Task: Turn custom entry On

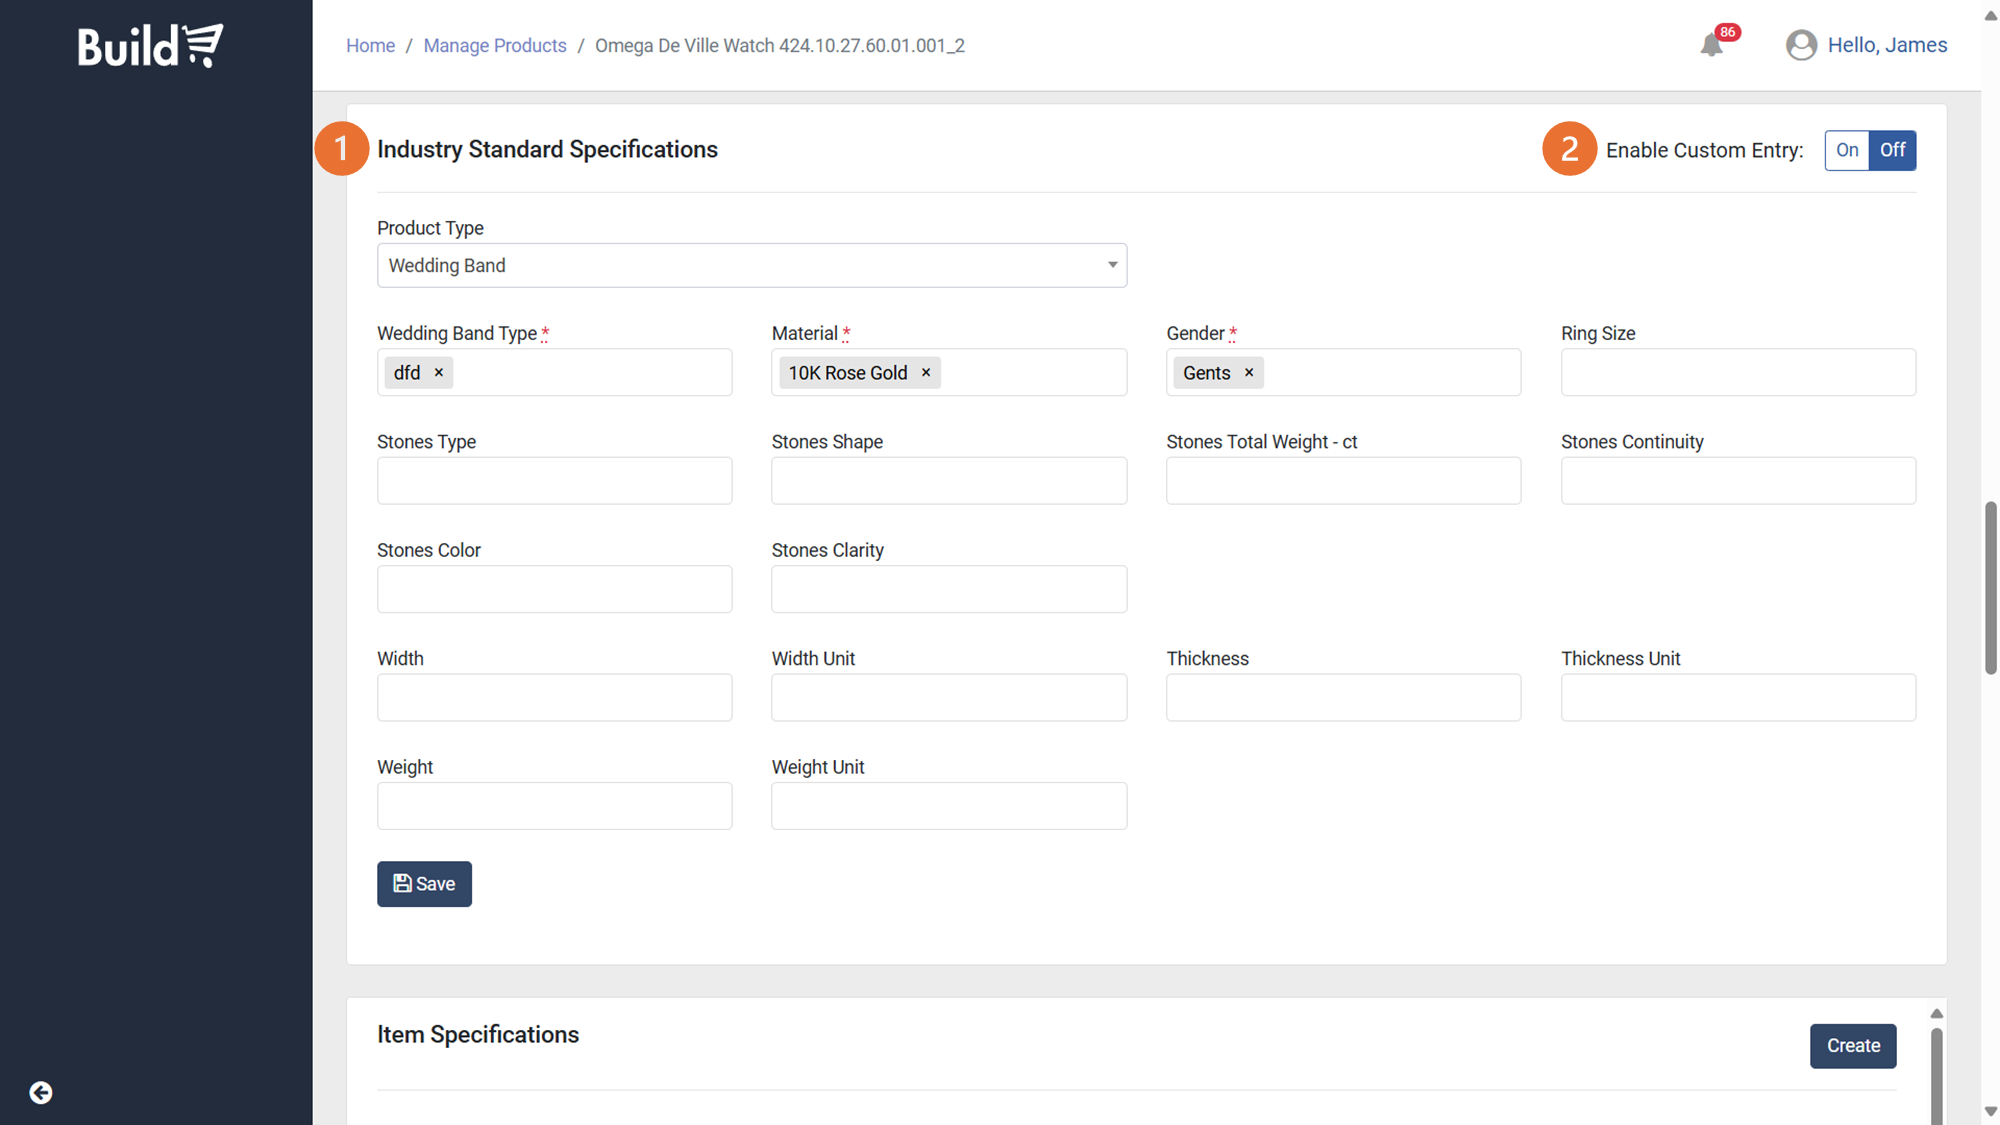Action: point(1847,150)
